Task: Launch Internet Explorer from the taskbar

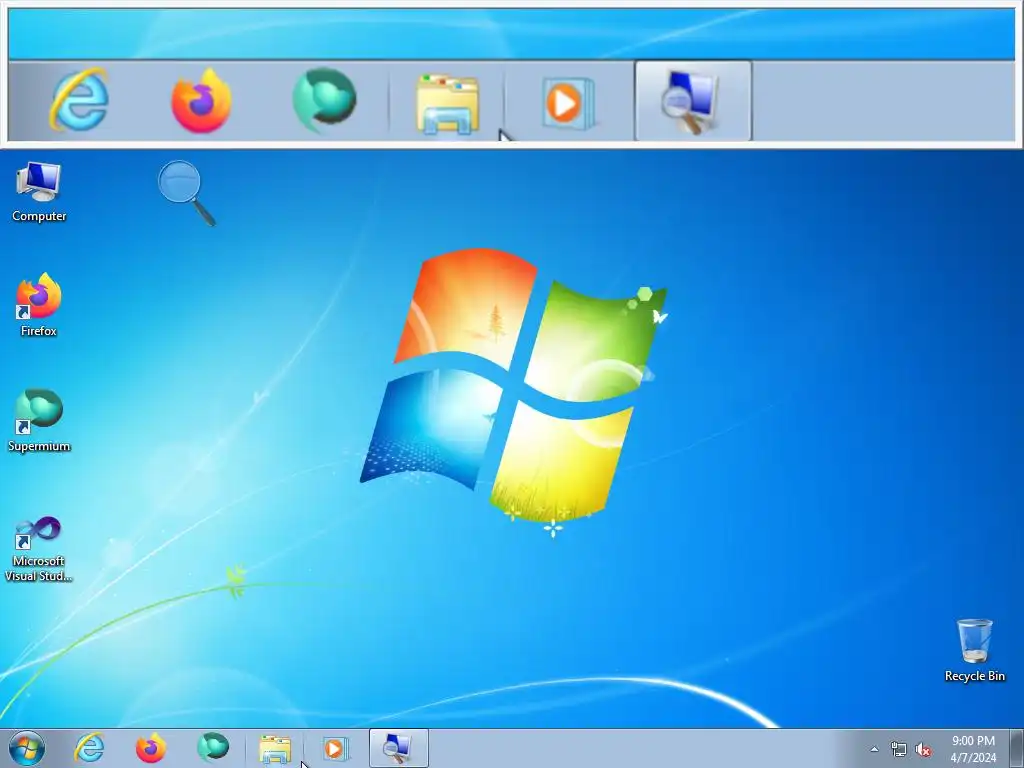Action: click(89, 748)
